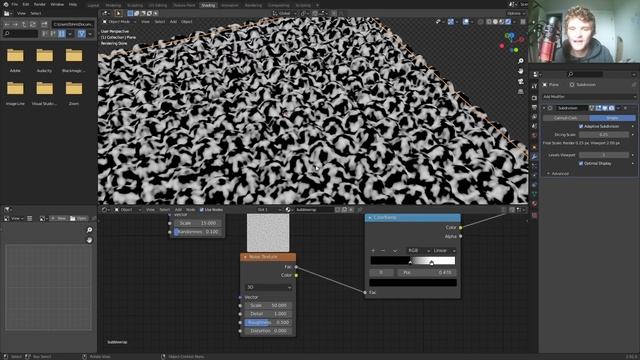Create a new folder in file browser
The image size is (640, 360).
(44, 24)
